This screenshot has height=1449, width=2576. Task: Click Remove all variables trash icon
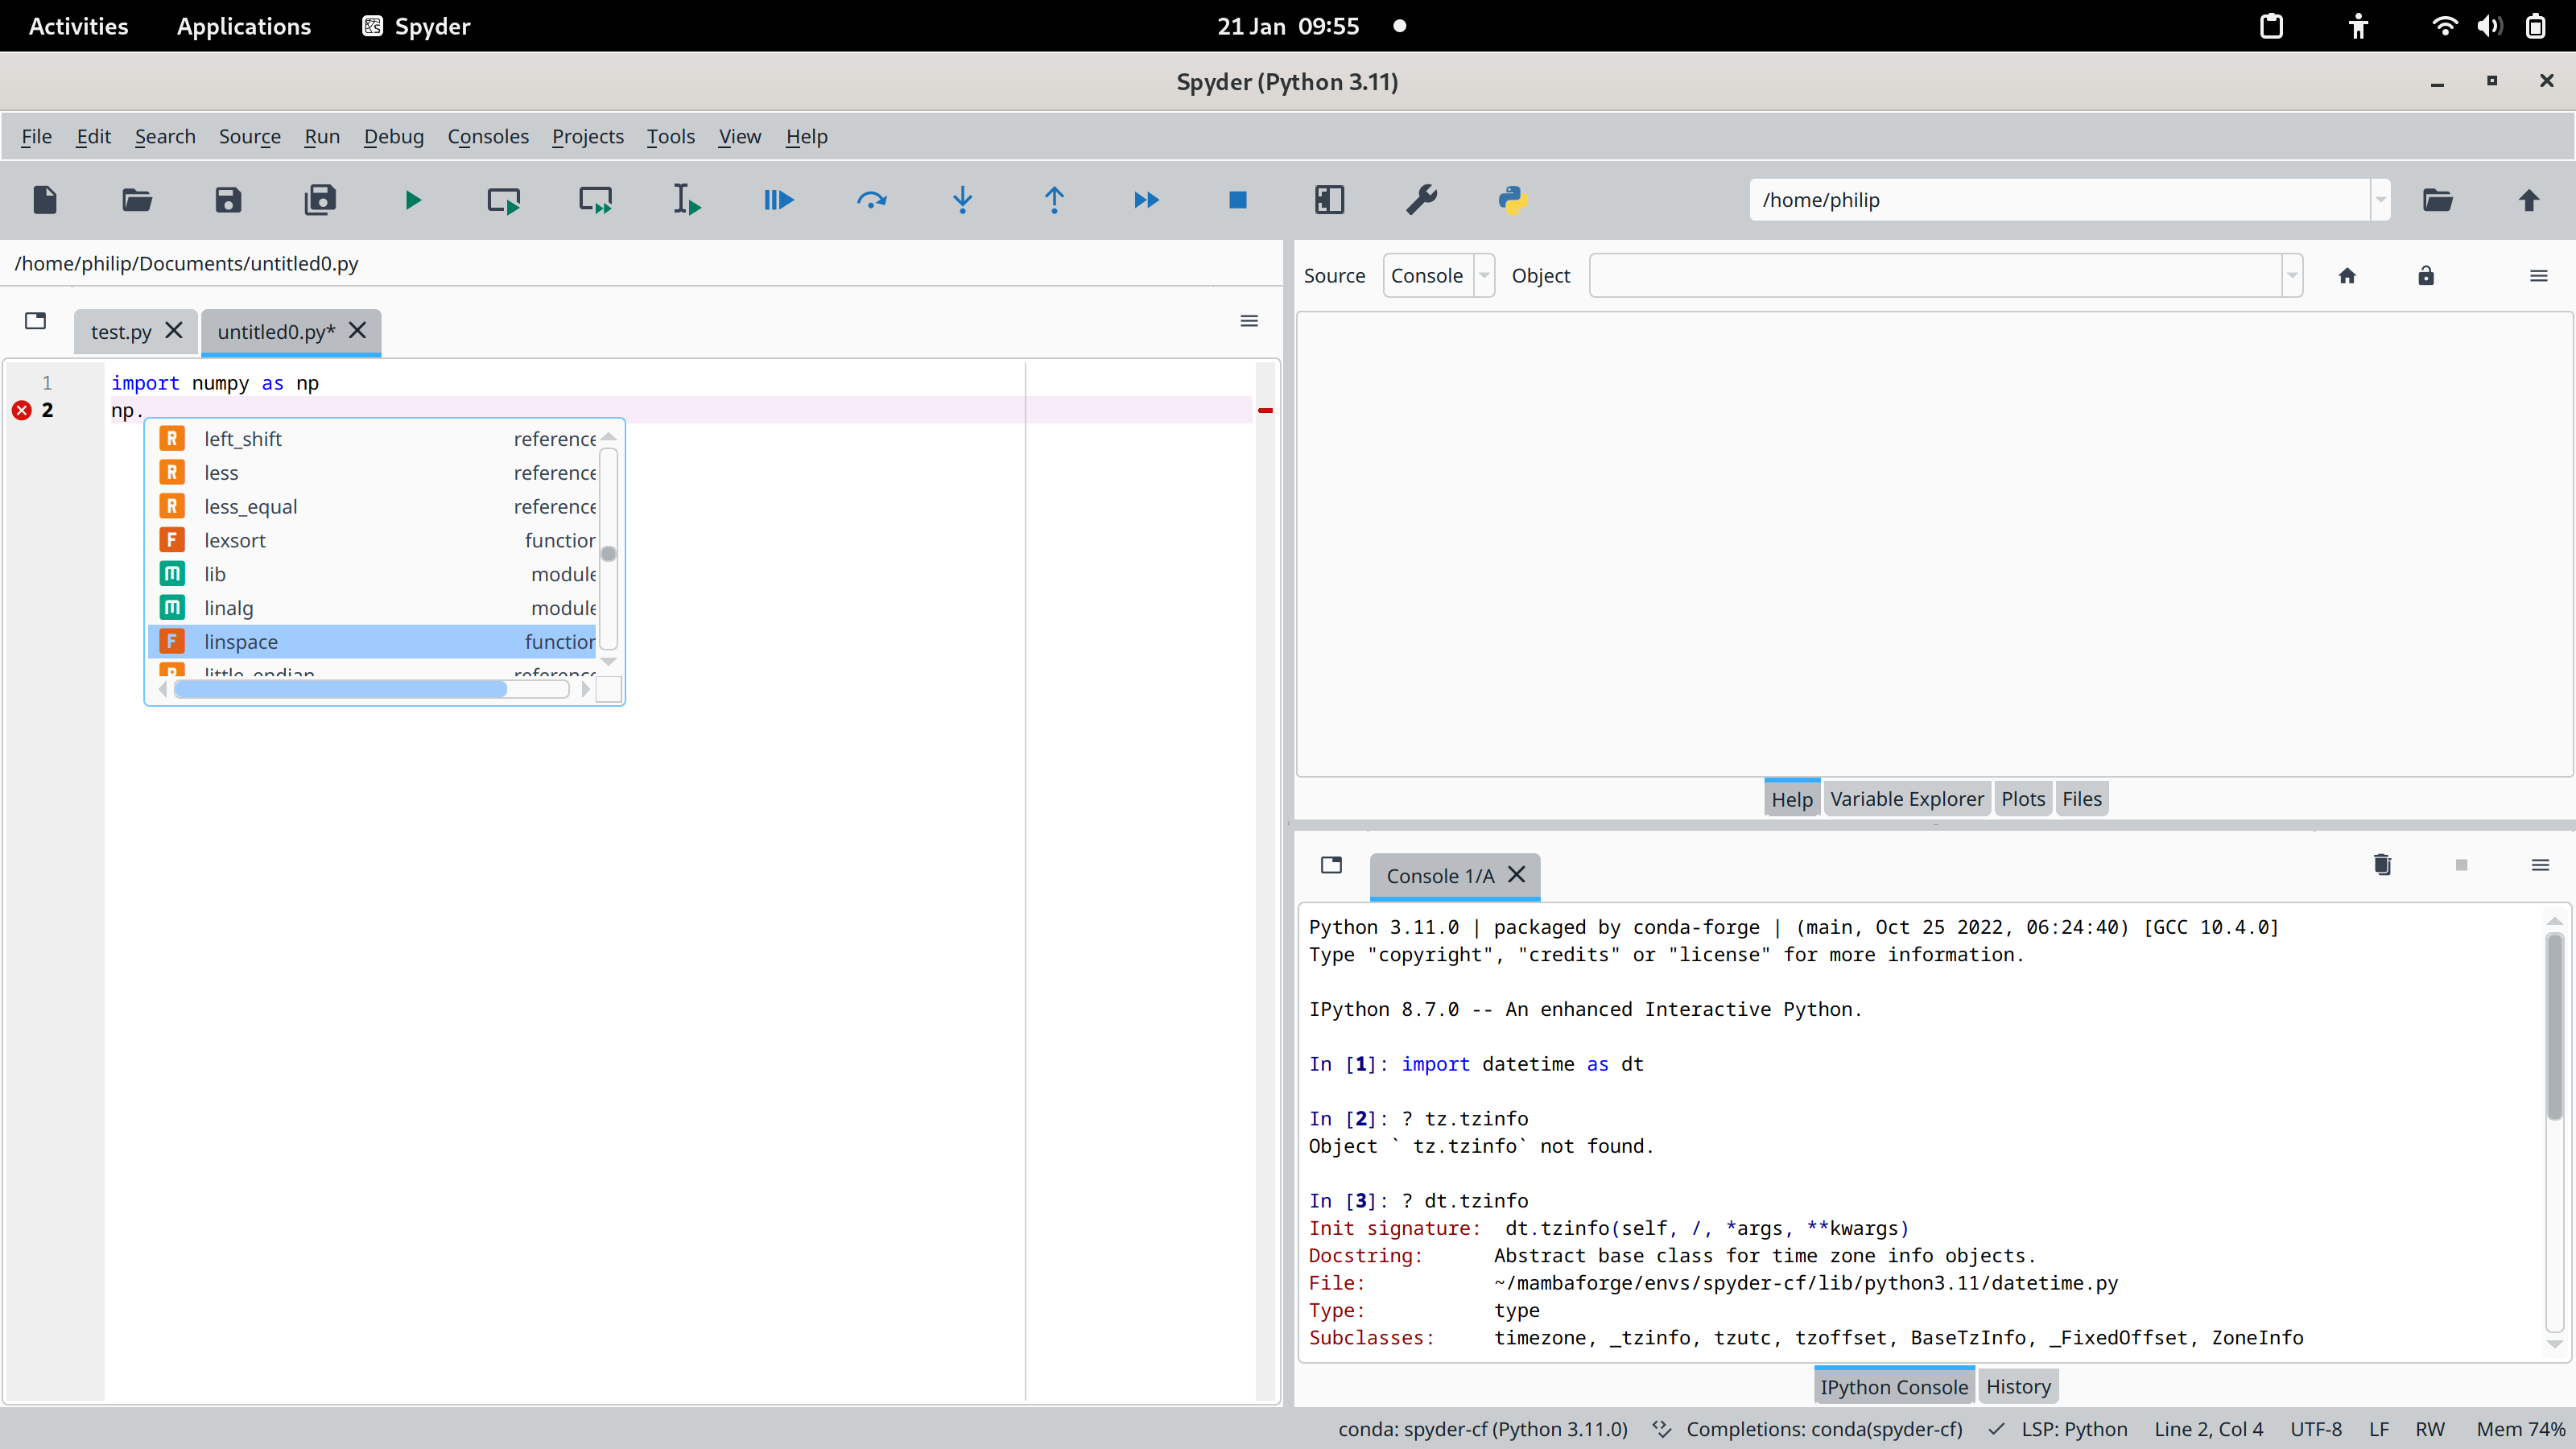click(2382, 865)
